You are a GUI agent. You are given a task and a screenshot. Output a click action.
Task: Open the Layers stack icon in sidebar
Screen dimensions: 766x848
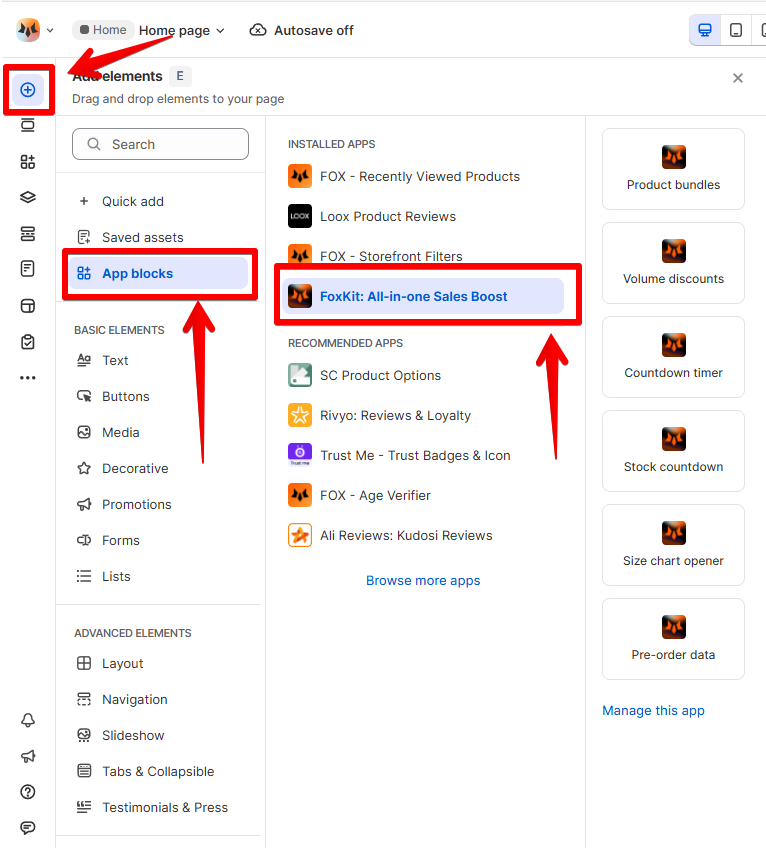(28, 197)
